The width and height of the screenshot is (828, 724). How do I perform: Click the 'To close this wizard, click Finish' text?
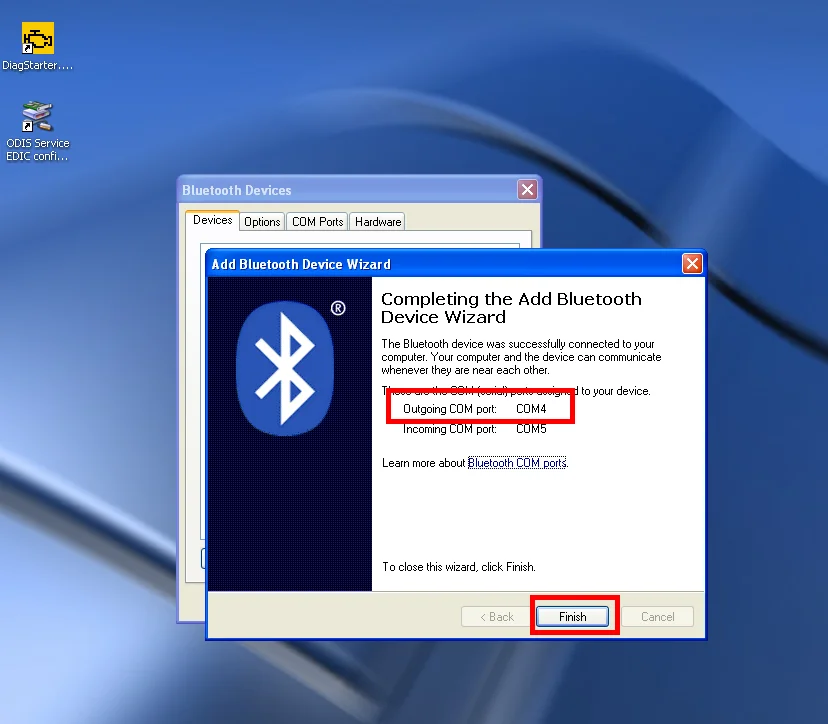[459, 567]
